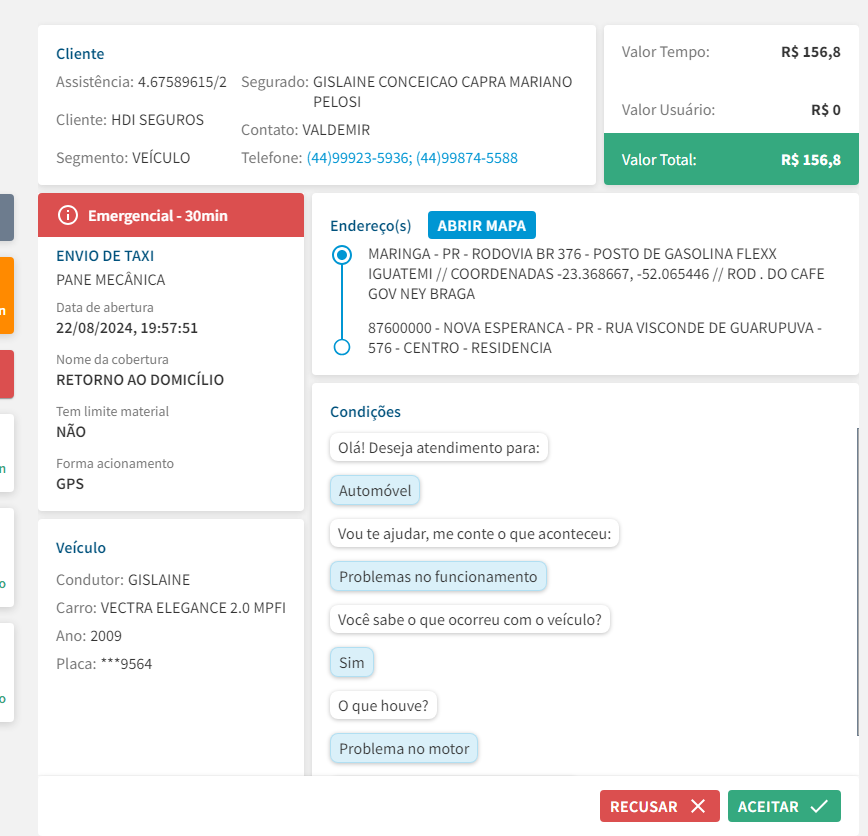Viewport: 868px width, 836px height.
Task: Click the Problema no motor answer chip
Action: pos(404,748)
